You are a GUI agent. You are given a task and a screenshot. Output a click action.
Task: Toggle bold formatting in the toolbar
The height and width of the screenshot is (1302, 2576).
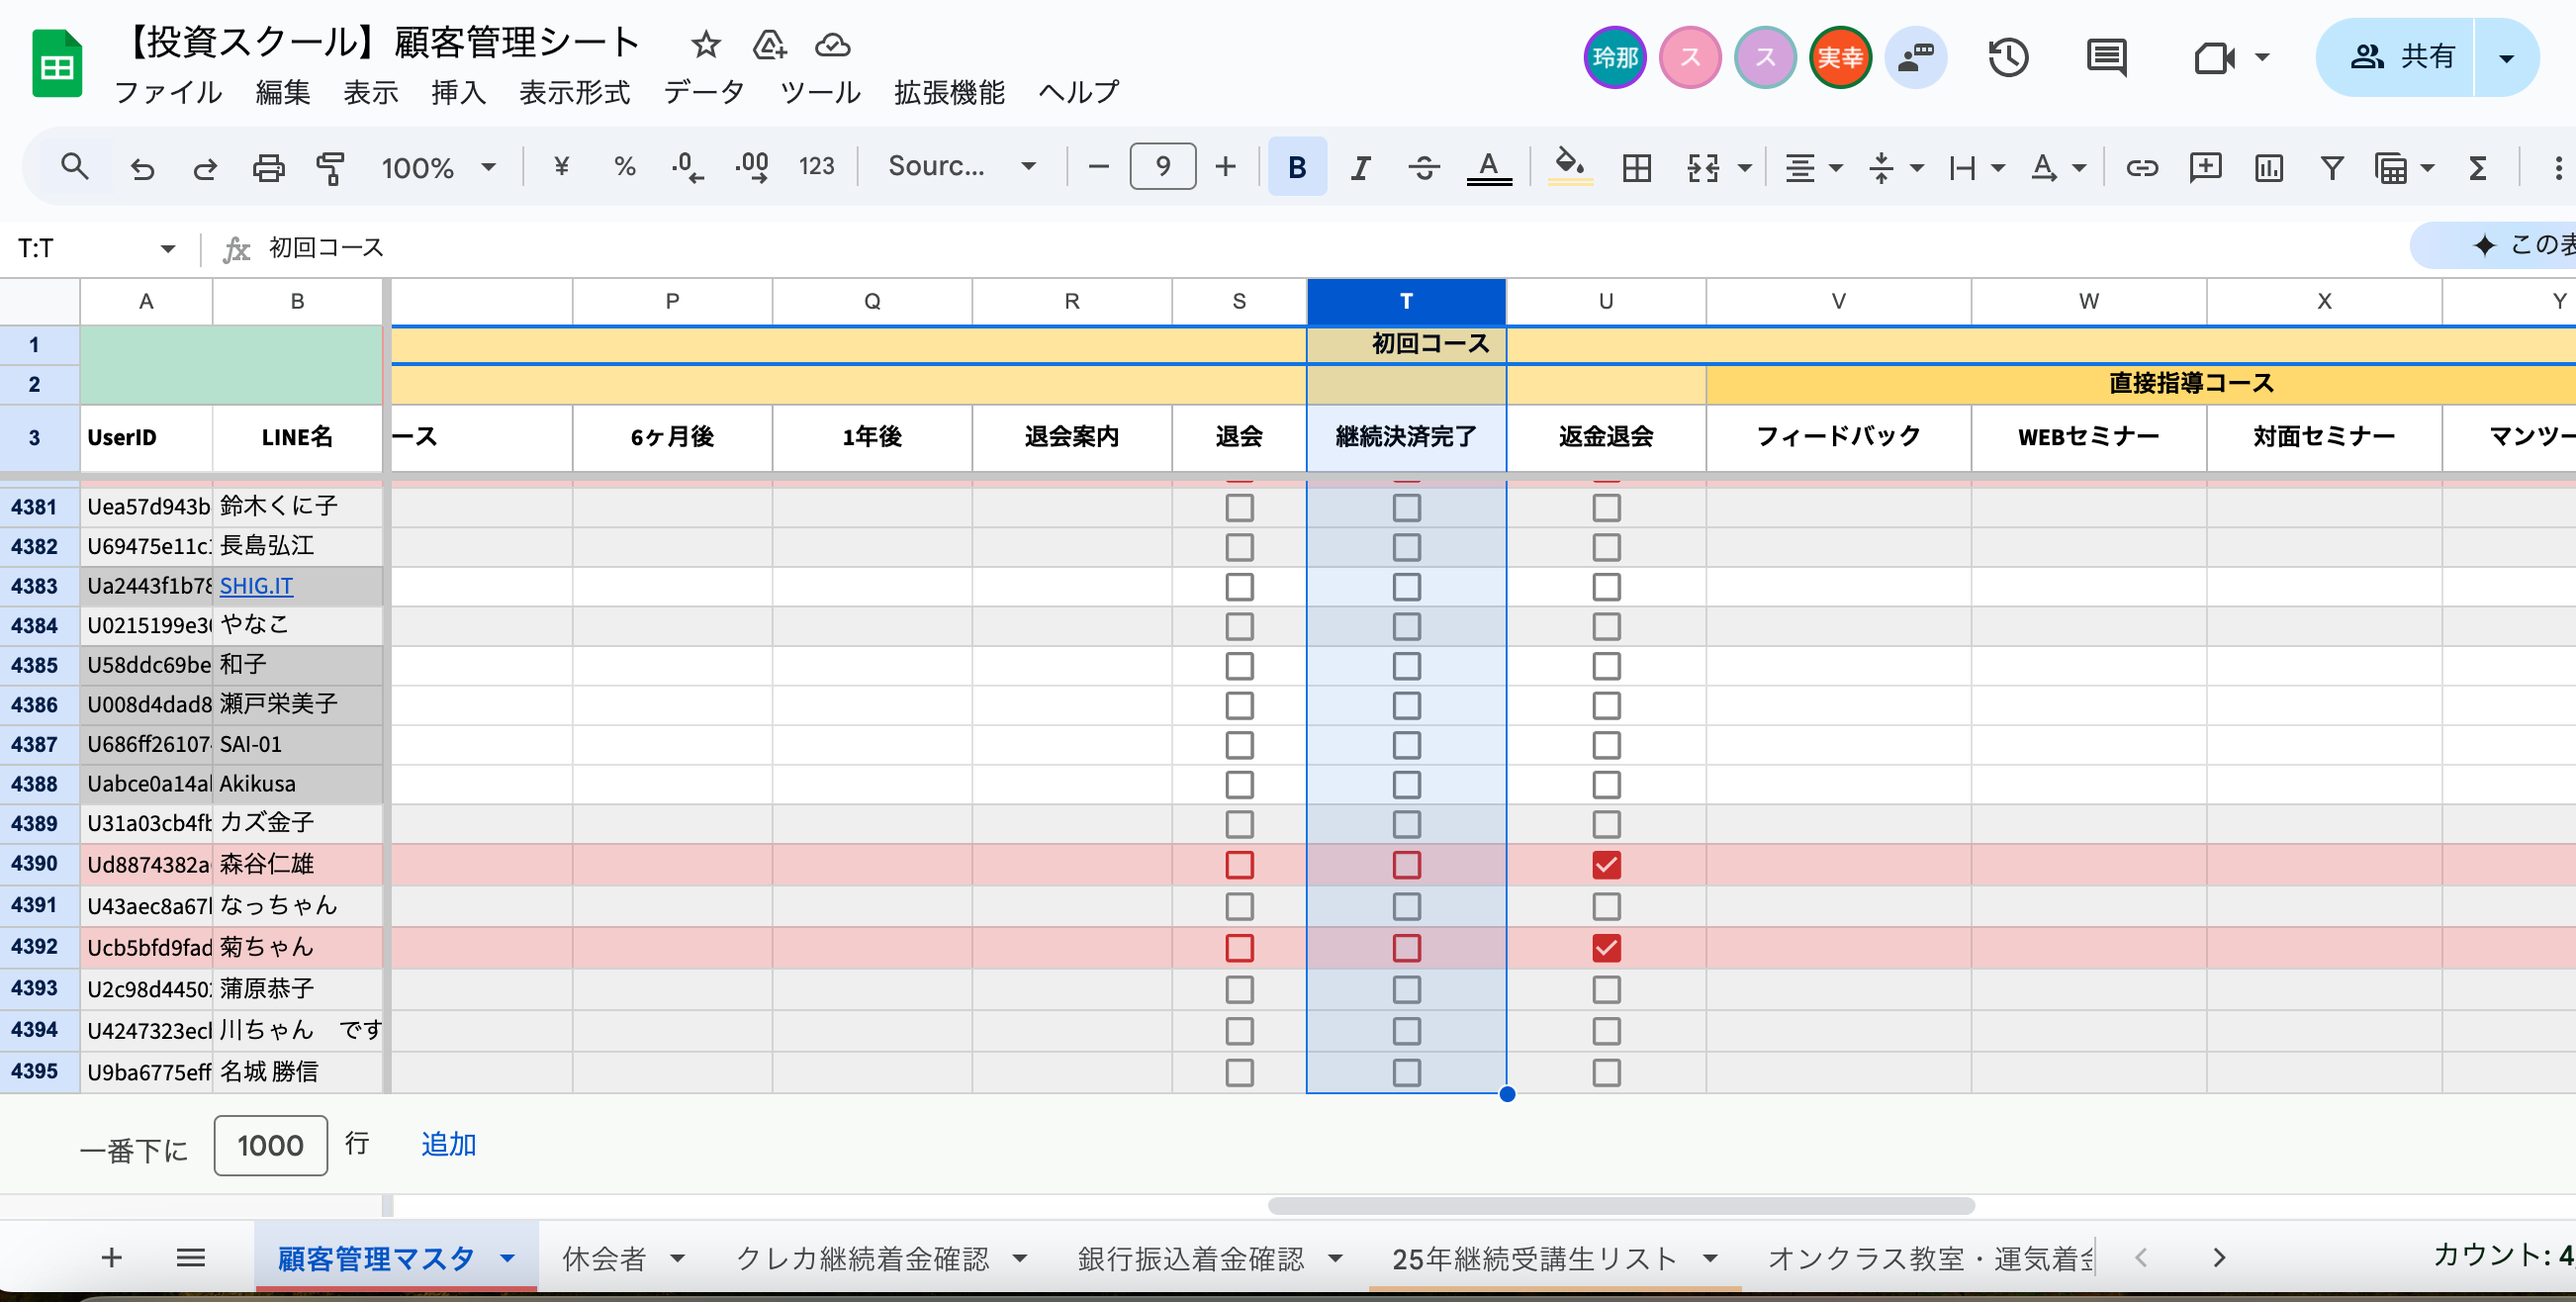(1296, 167)
